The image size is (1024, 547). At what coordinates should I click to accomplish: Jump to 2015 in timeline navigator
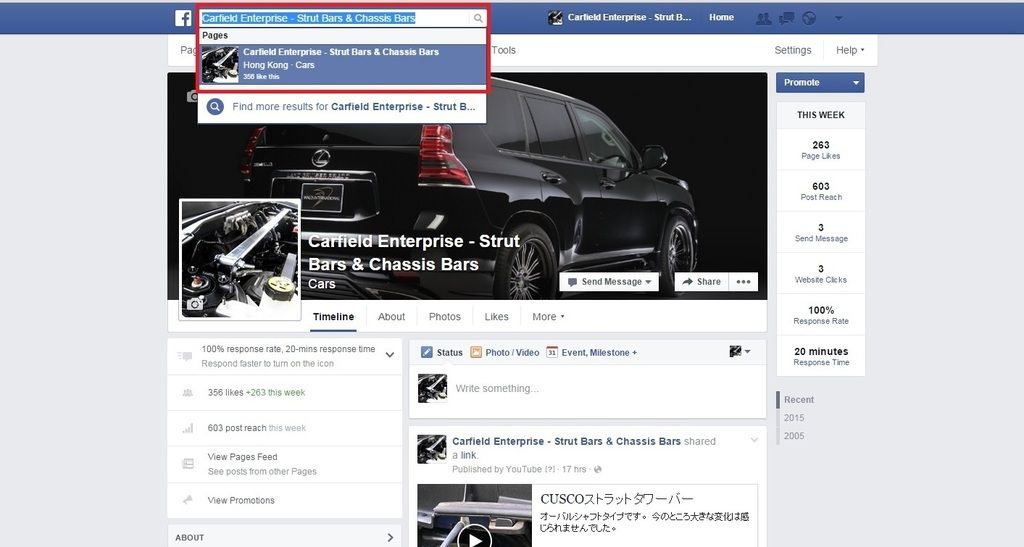point(794,418)
